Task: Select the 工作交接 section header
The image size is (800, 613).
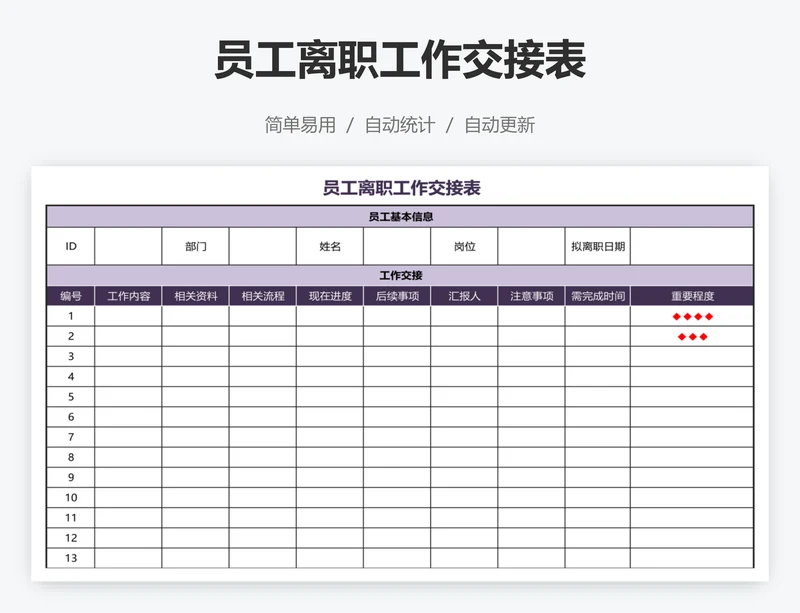Action: 400,276
